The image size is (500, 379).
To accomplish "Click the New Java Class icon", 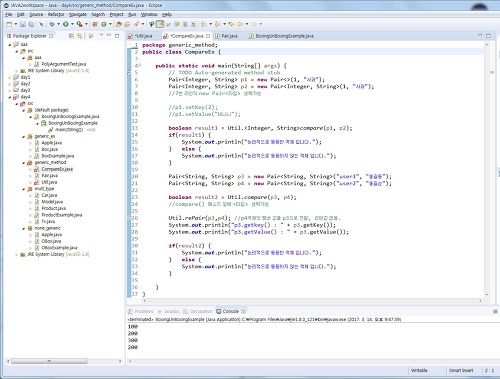I will coord(104,24).
